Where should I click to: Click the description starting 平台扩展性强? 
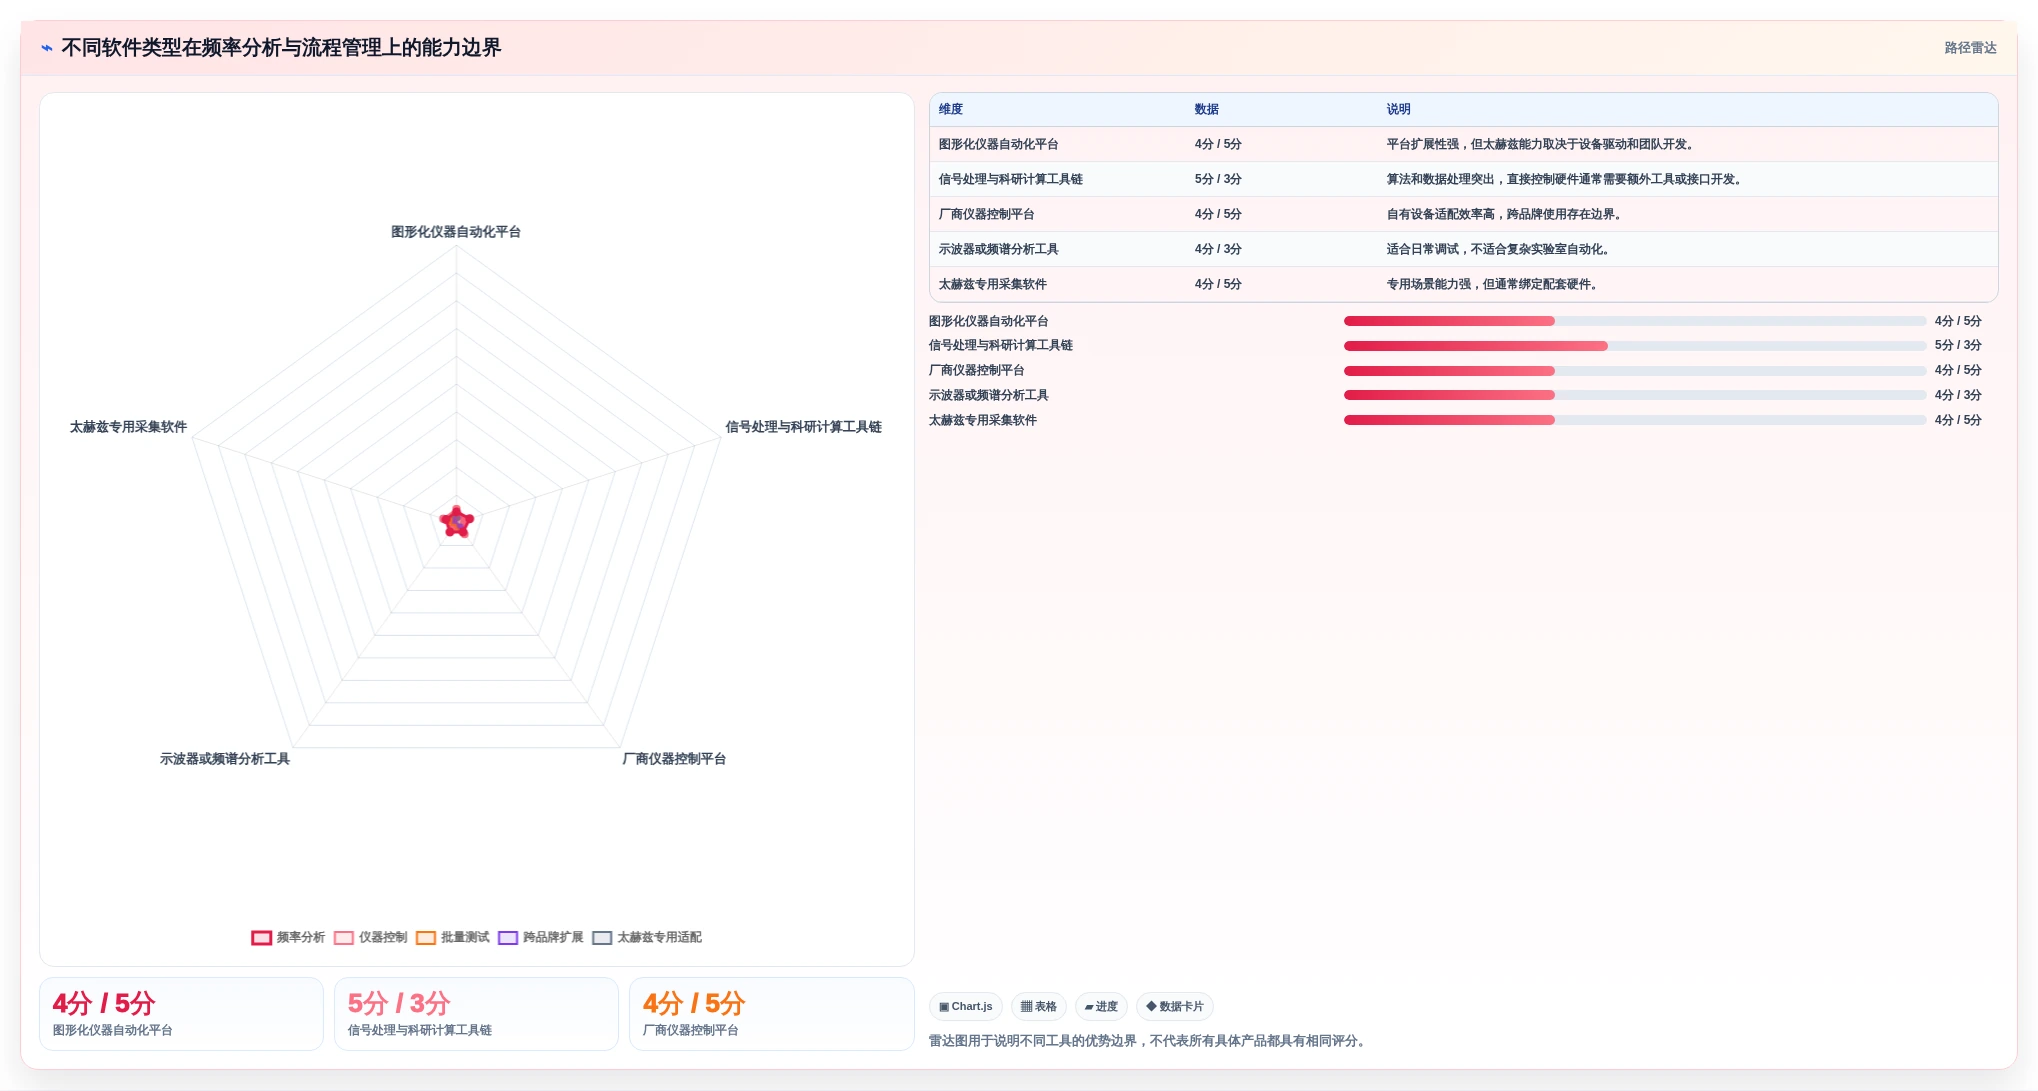point(1542,144)
